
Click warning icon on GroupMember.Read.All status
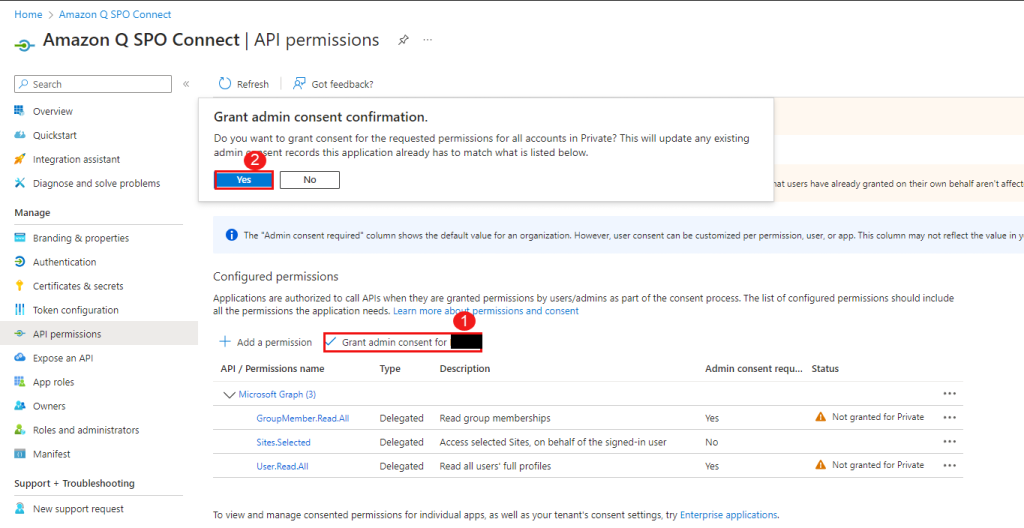[821, 417]
